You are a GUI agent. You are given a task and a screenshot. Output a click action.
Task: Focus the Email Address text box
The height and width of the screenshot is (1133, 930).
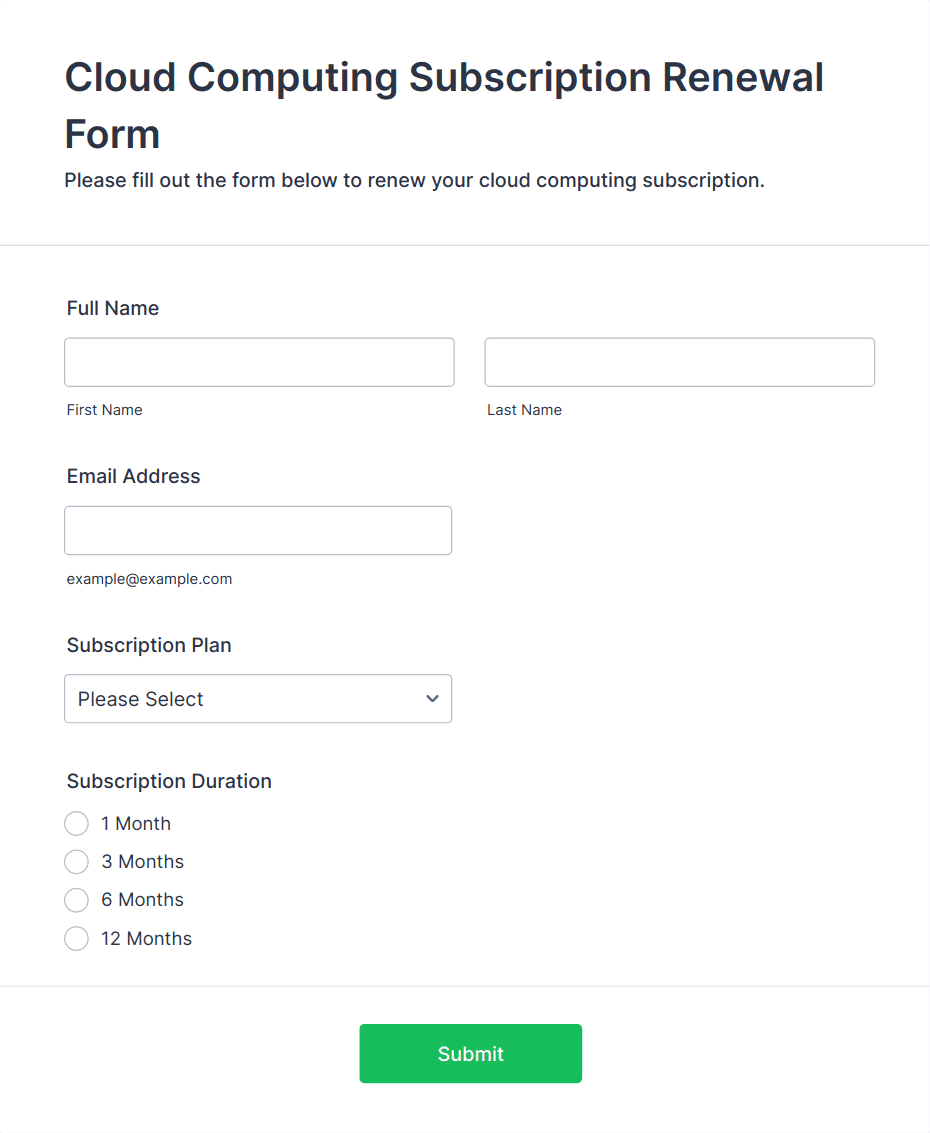coord(258,530)
